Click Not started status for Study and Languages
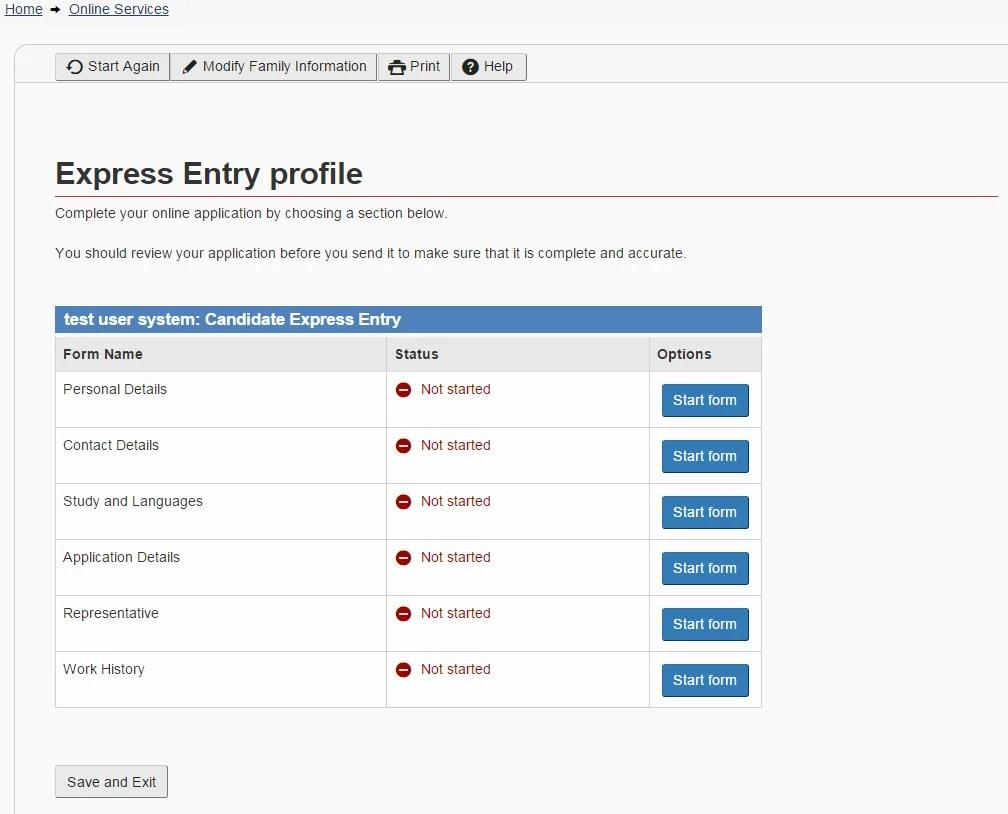 point(456,501)
